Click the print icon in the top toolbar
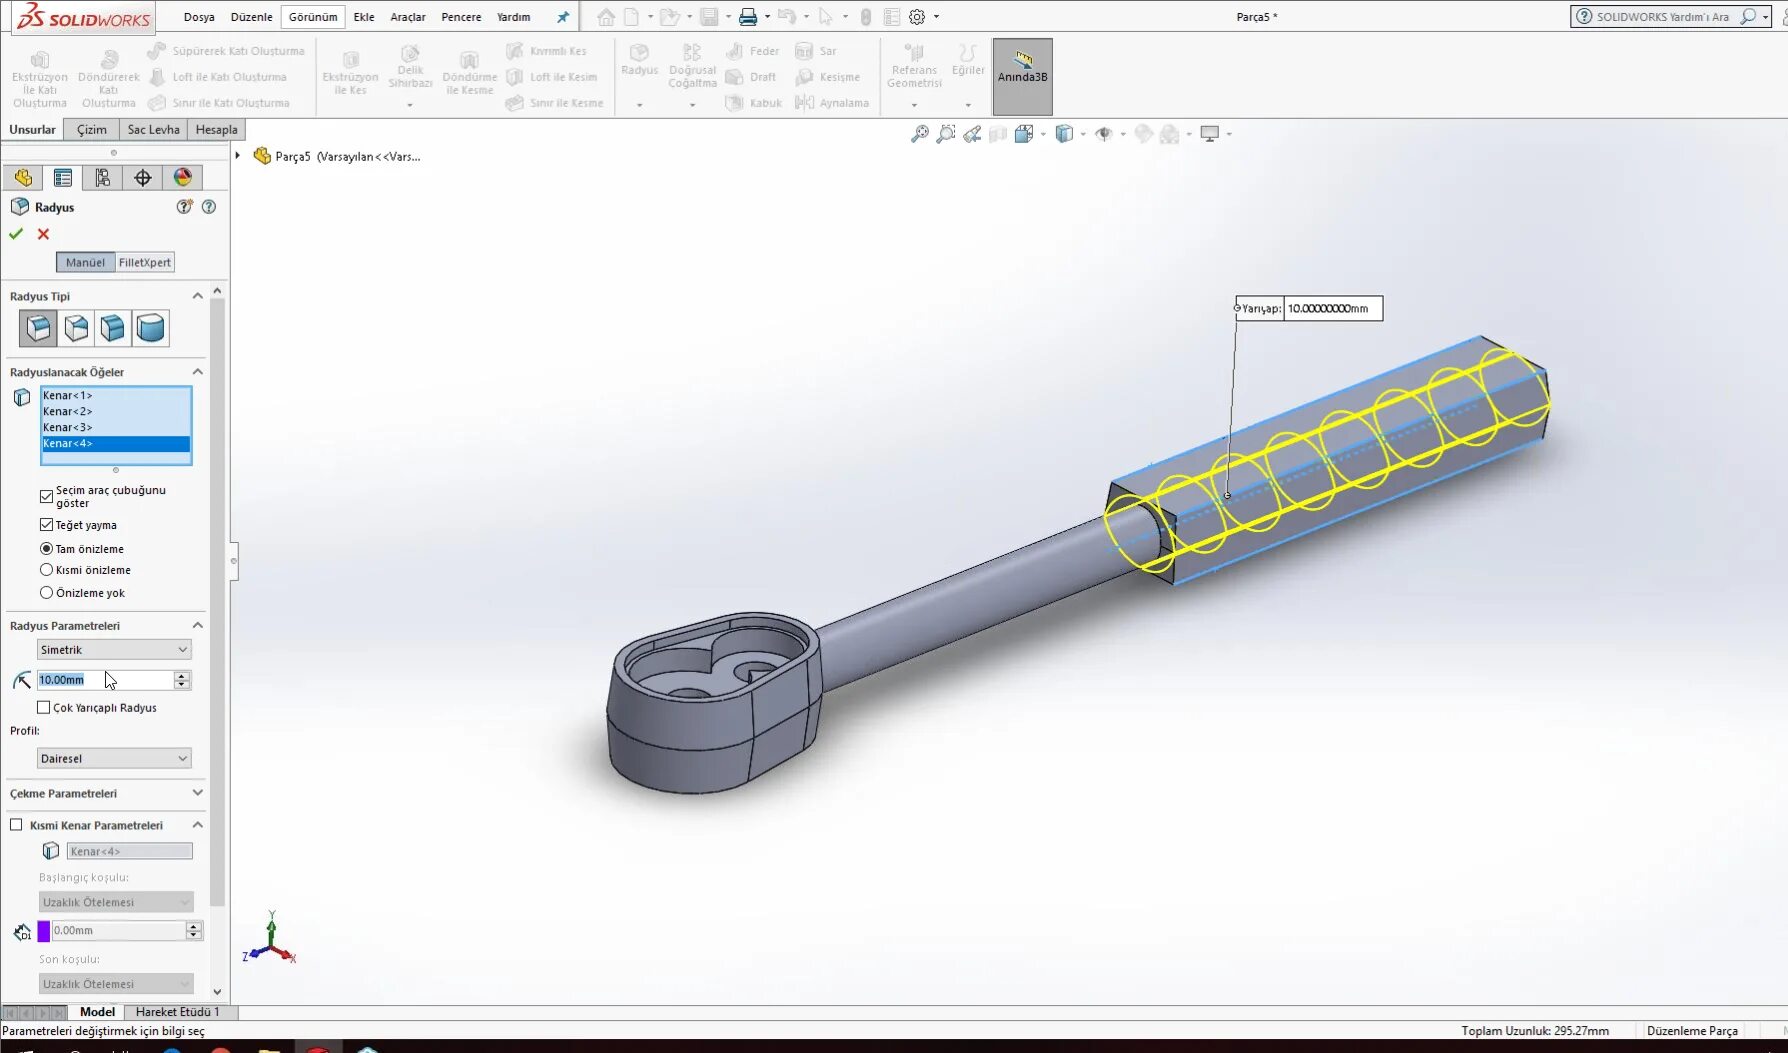 [747, 17]
